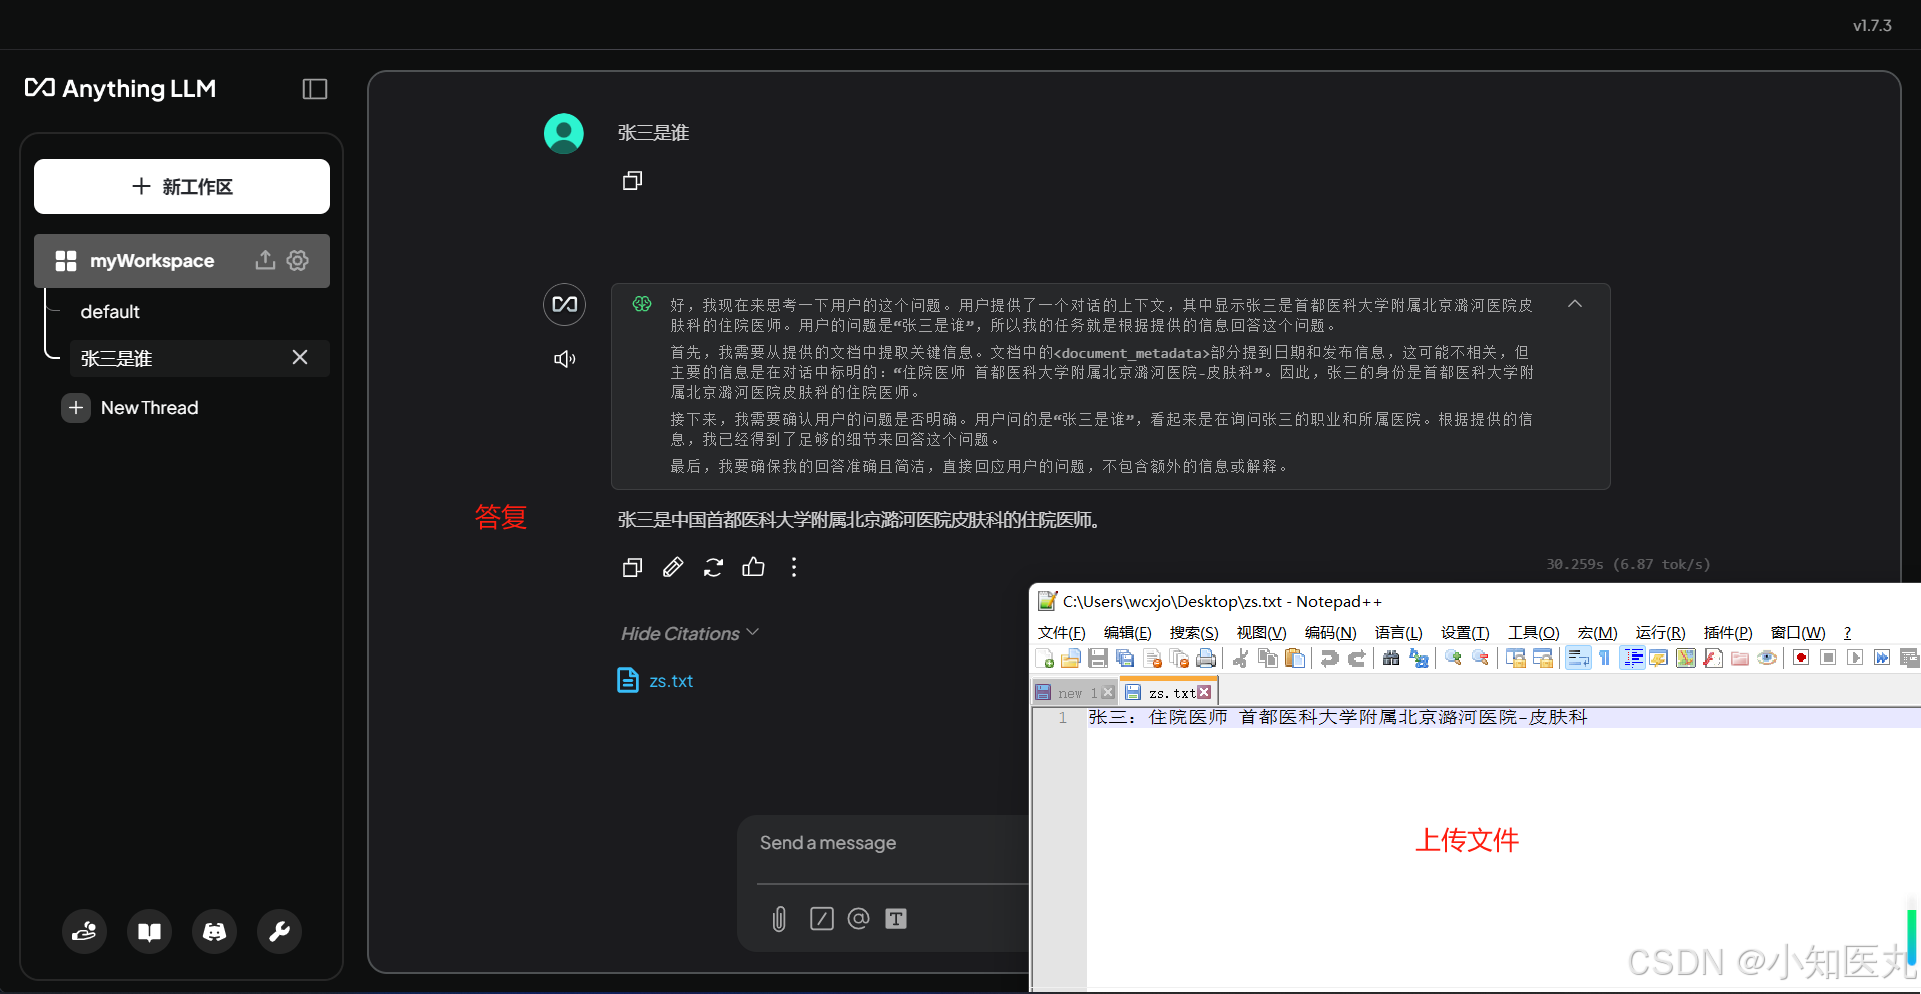Open the @ agent mention picker
This screenshot has width=1921, height=994.
tap(858, 919)
